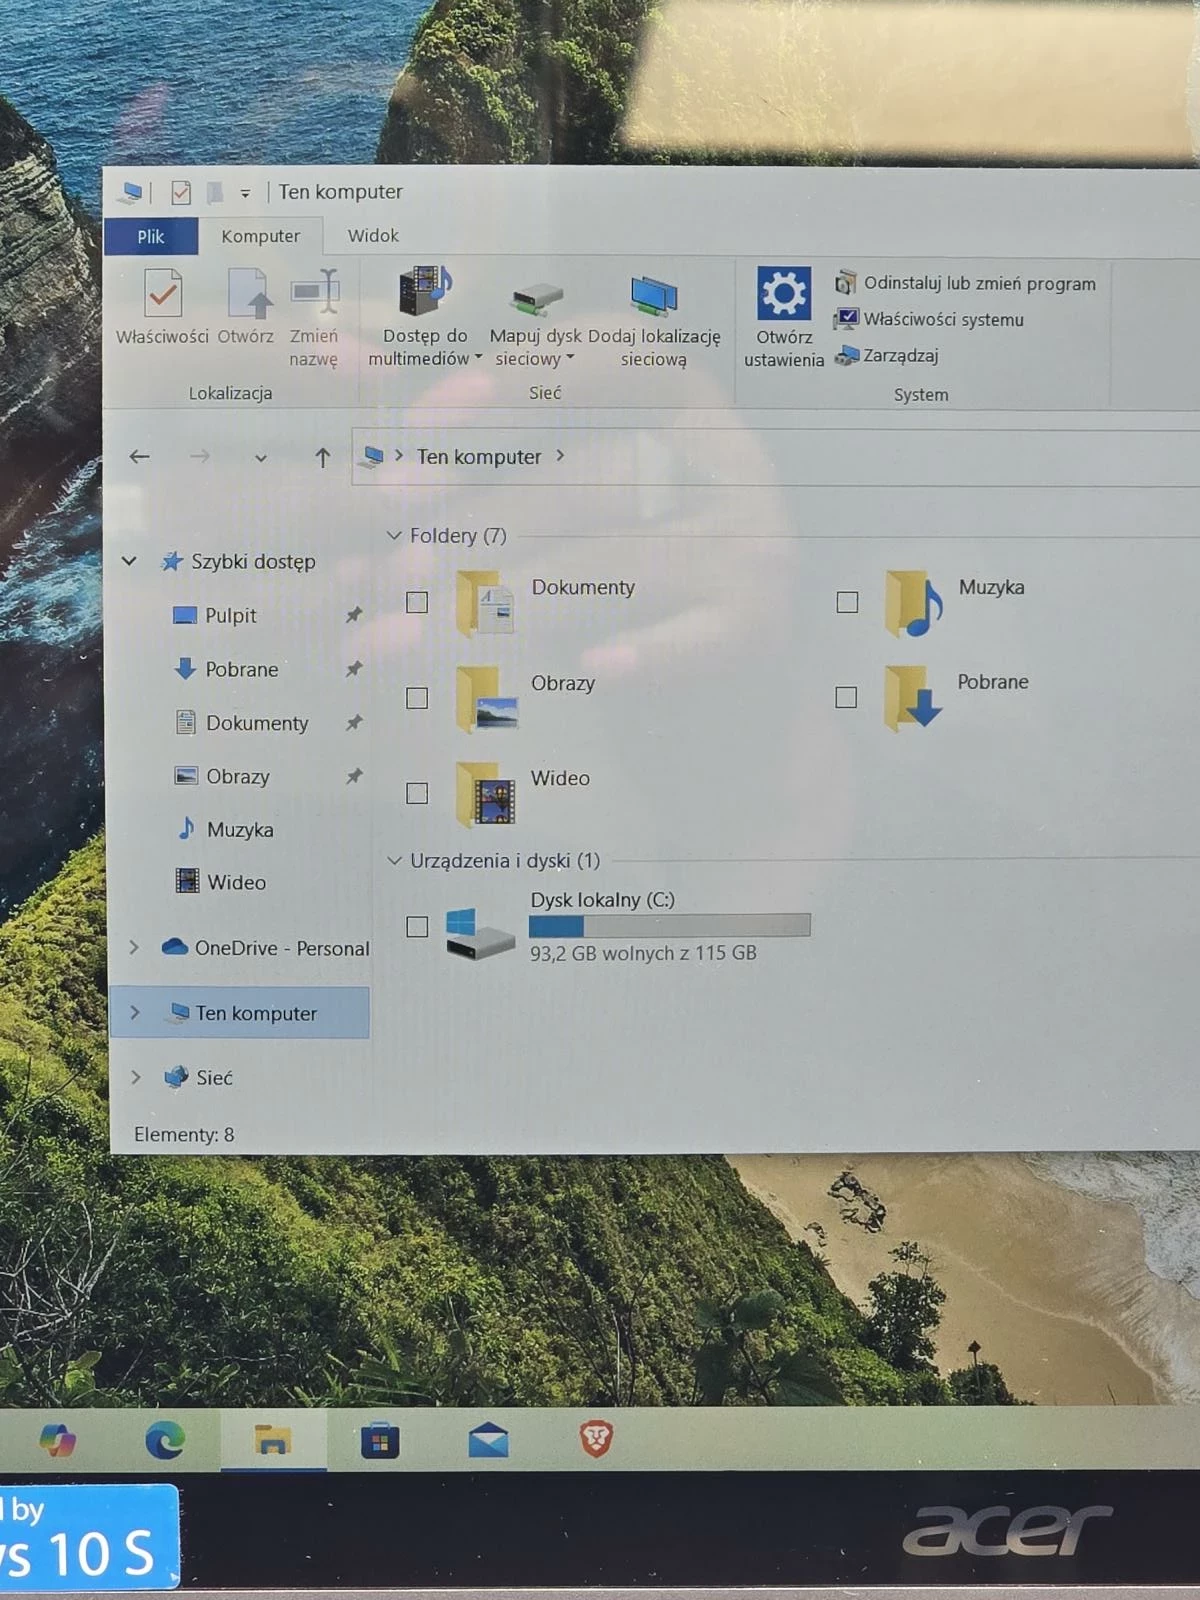Open Dysk lokalny (C:) drive icon

point(479,932)
